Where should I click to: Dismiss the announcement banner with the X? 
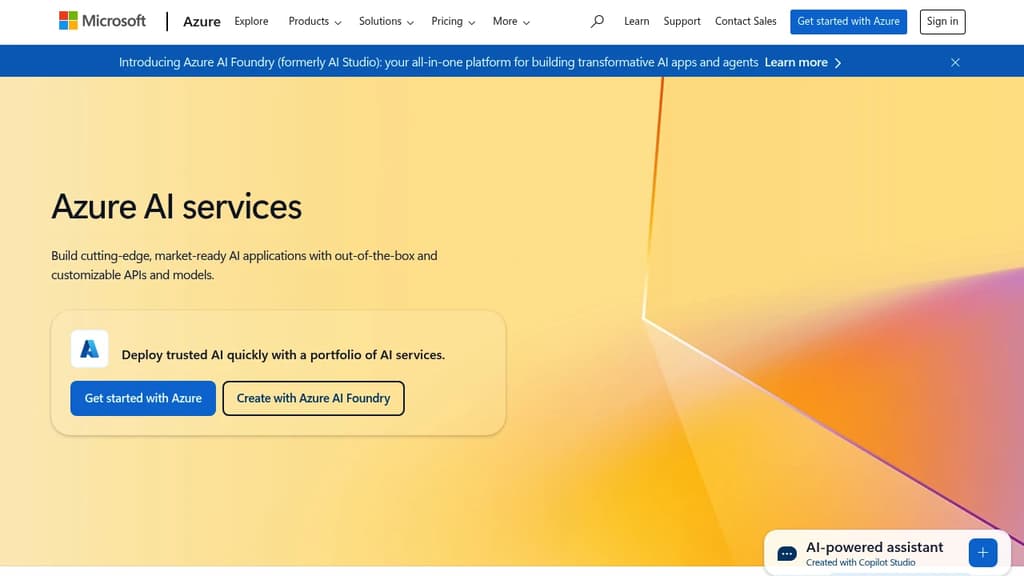[x=955, y=63]
